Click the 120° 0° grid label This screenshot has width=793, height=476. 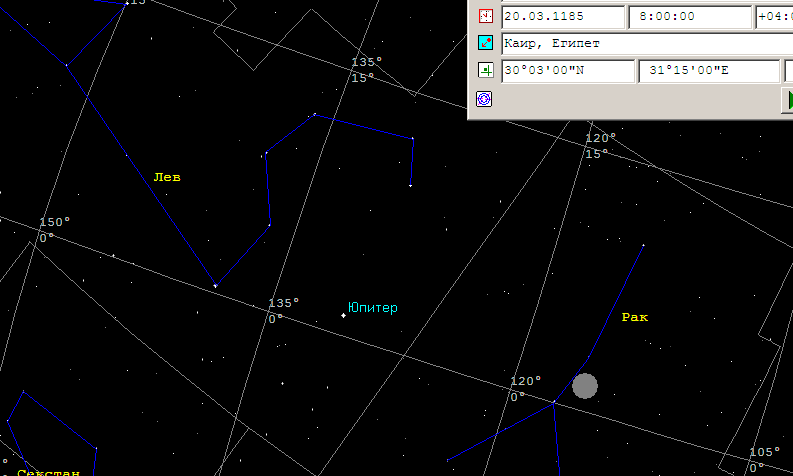click(526, 389)
